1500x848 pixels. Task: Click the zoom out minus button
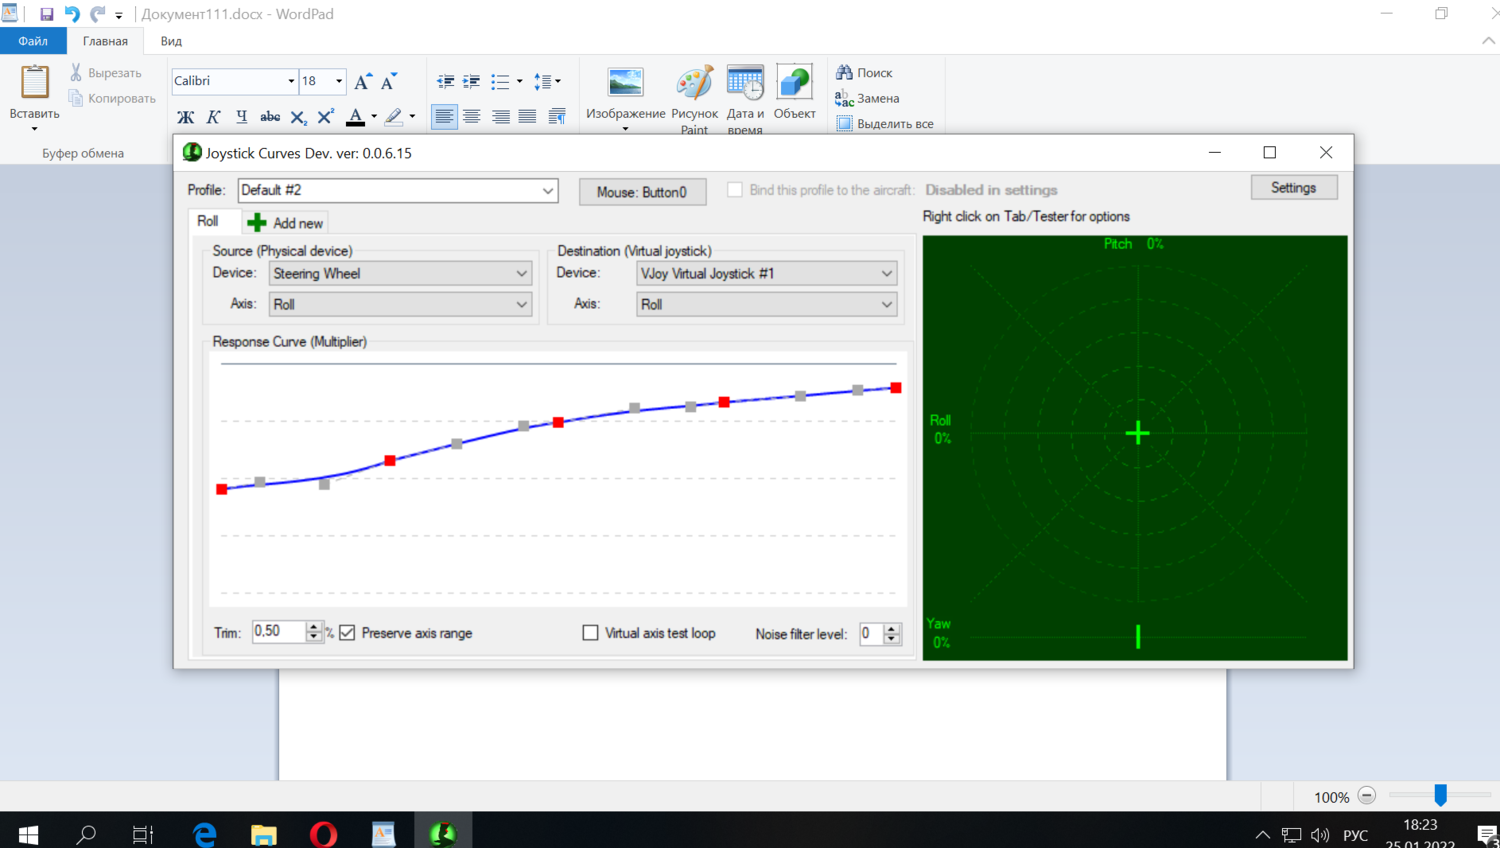point(1367,796)
